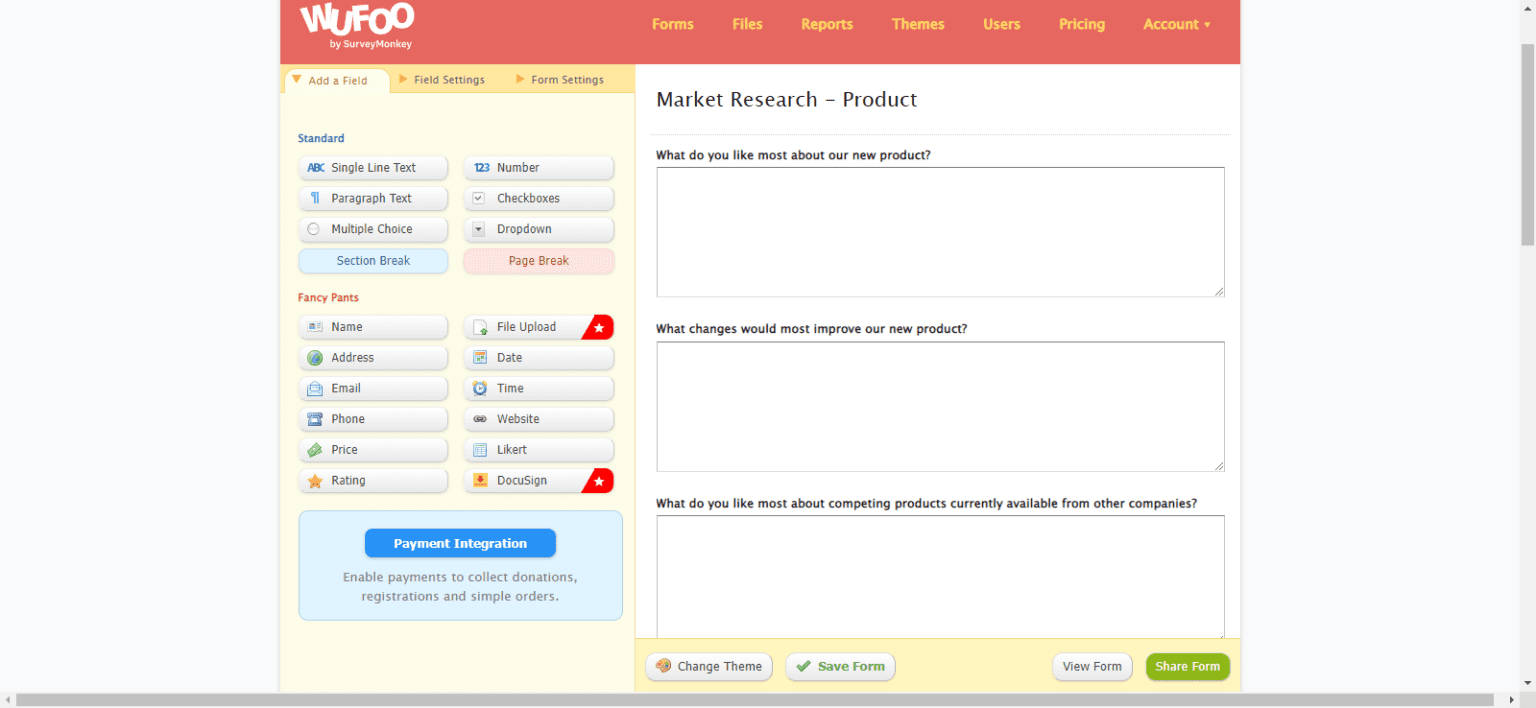
Task: Add a Checkboxes field
Action: (x=538, y=199)
